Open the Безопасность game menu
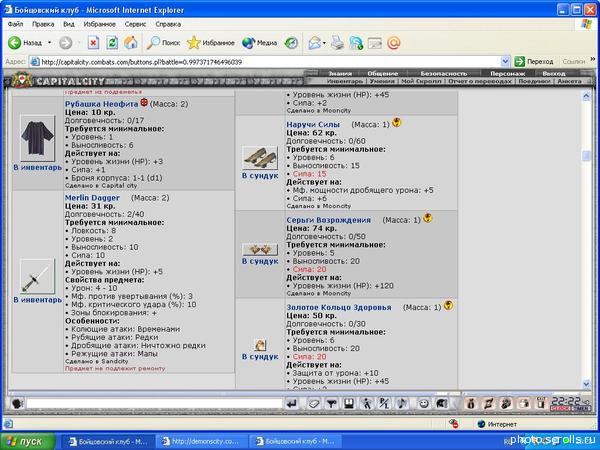The width and height of the screenshot is (600, 450). (x=444, y=73)
